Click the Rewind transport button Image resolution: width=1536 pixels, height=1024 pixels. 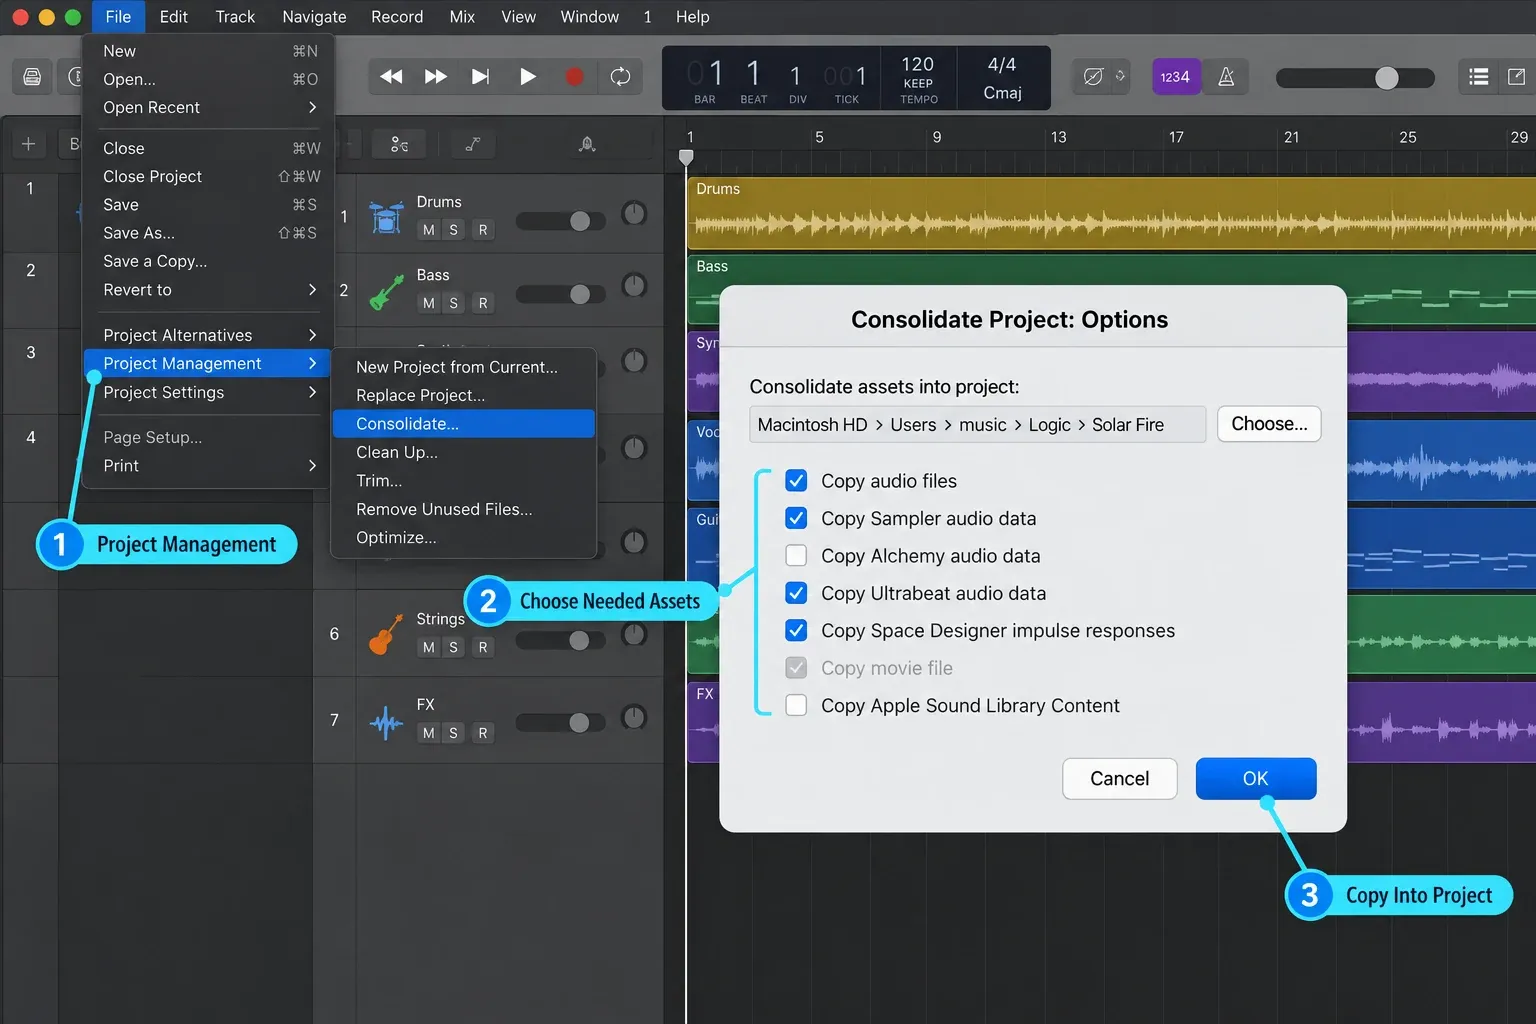pos(391,77)
